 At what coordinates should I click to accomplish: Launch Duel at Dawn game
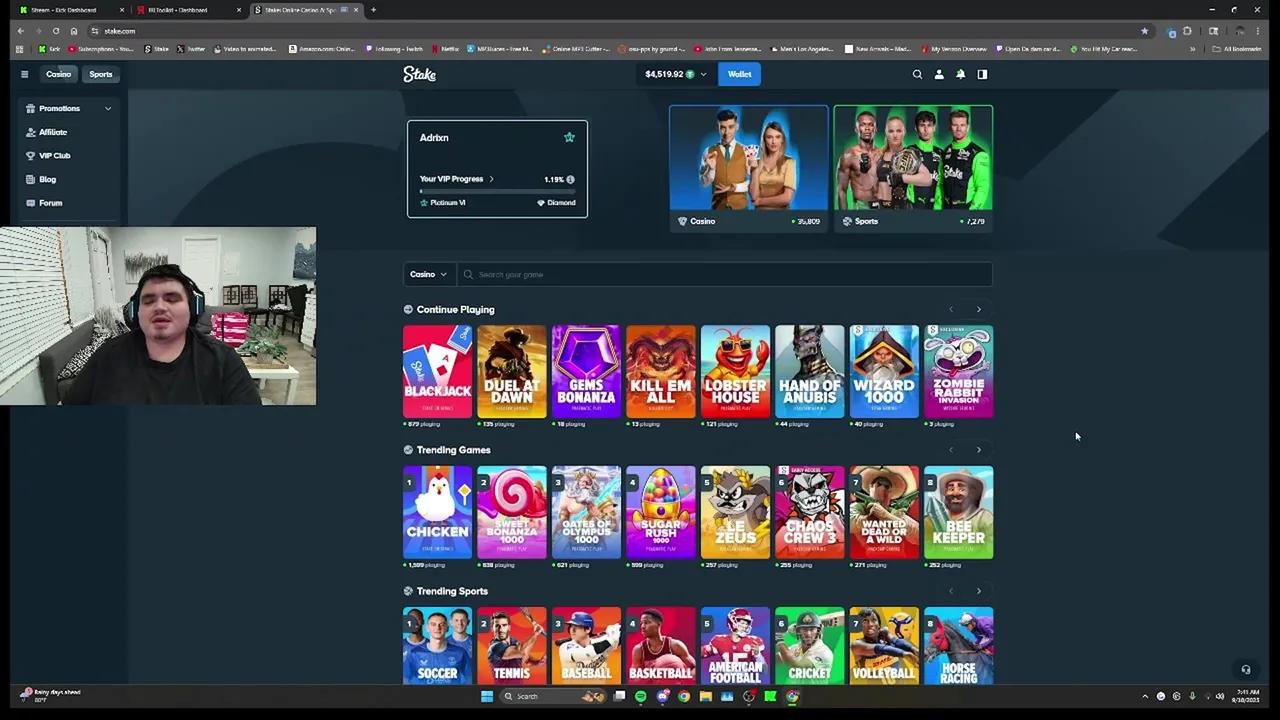click(x=512, y=371)
